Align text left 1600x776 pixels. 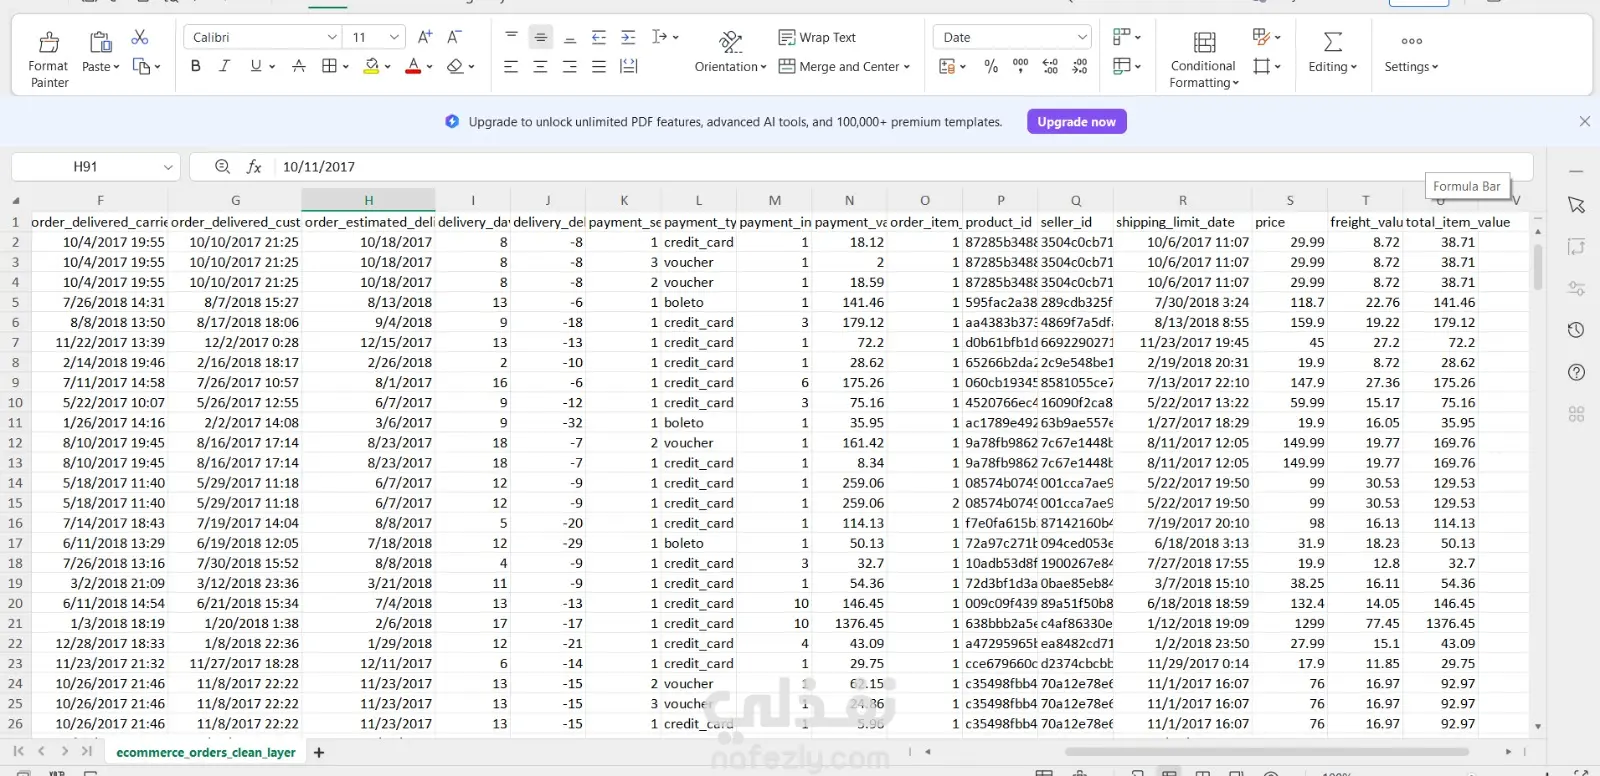pyautogui.click(x=511, y=66)
